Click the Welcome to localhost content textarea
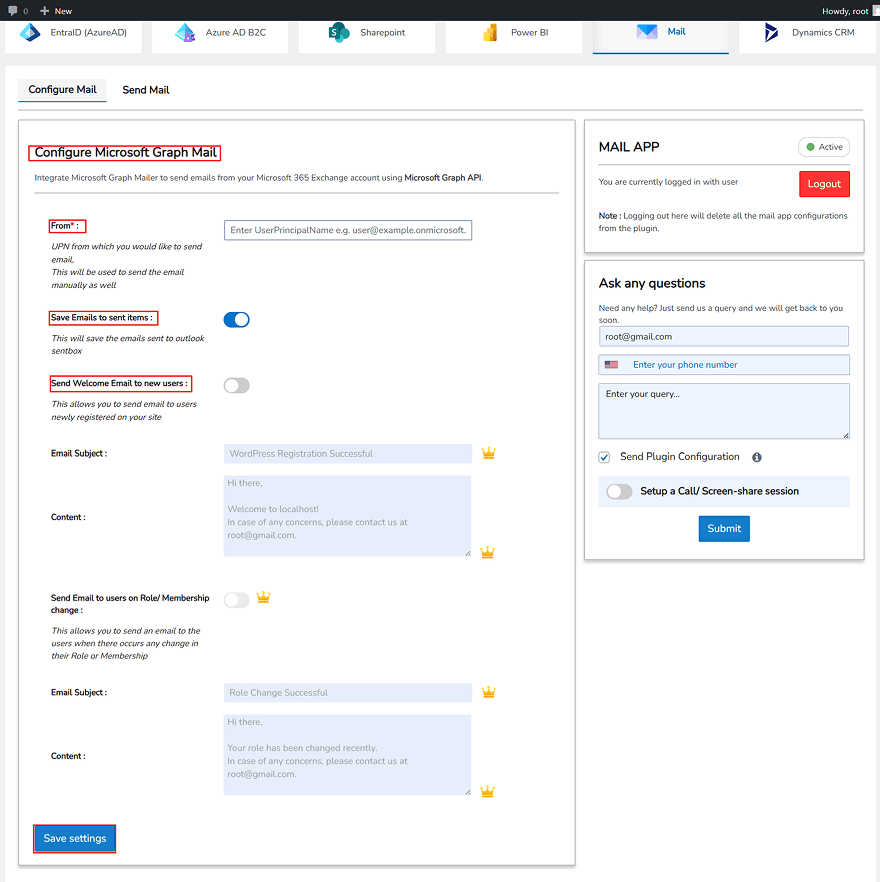 [x=347, y=516]
